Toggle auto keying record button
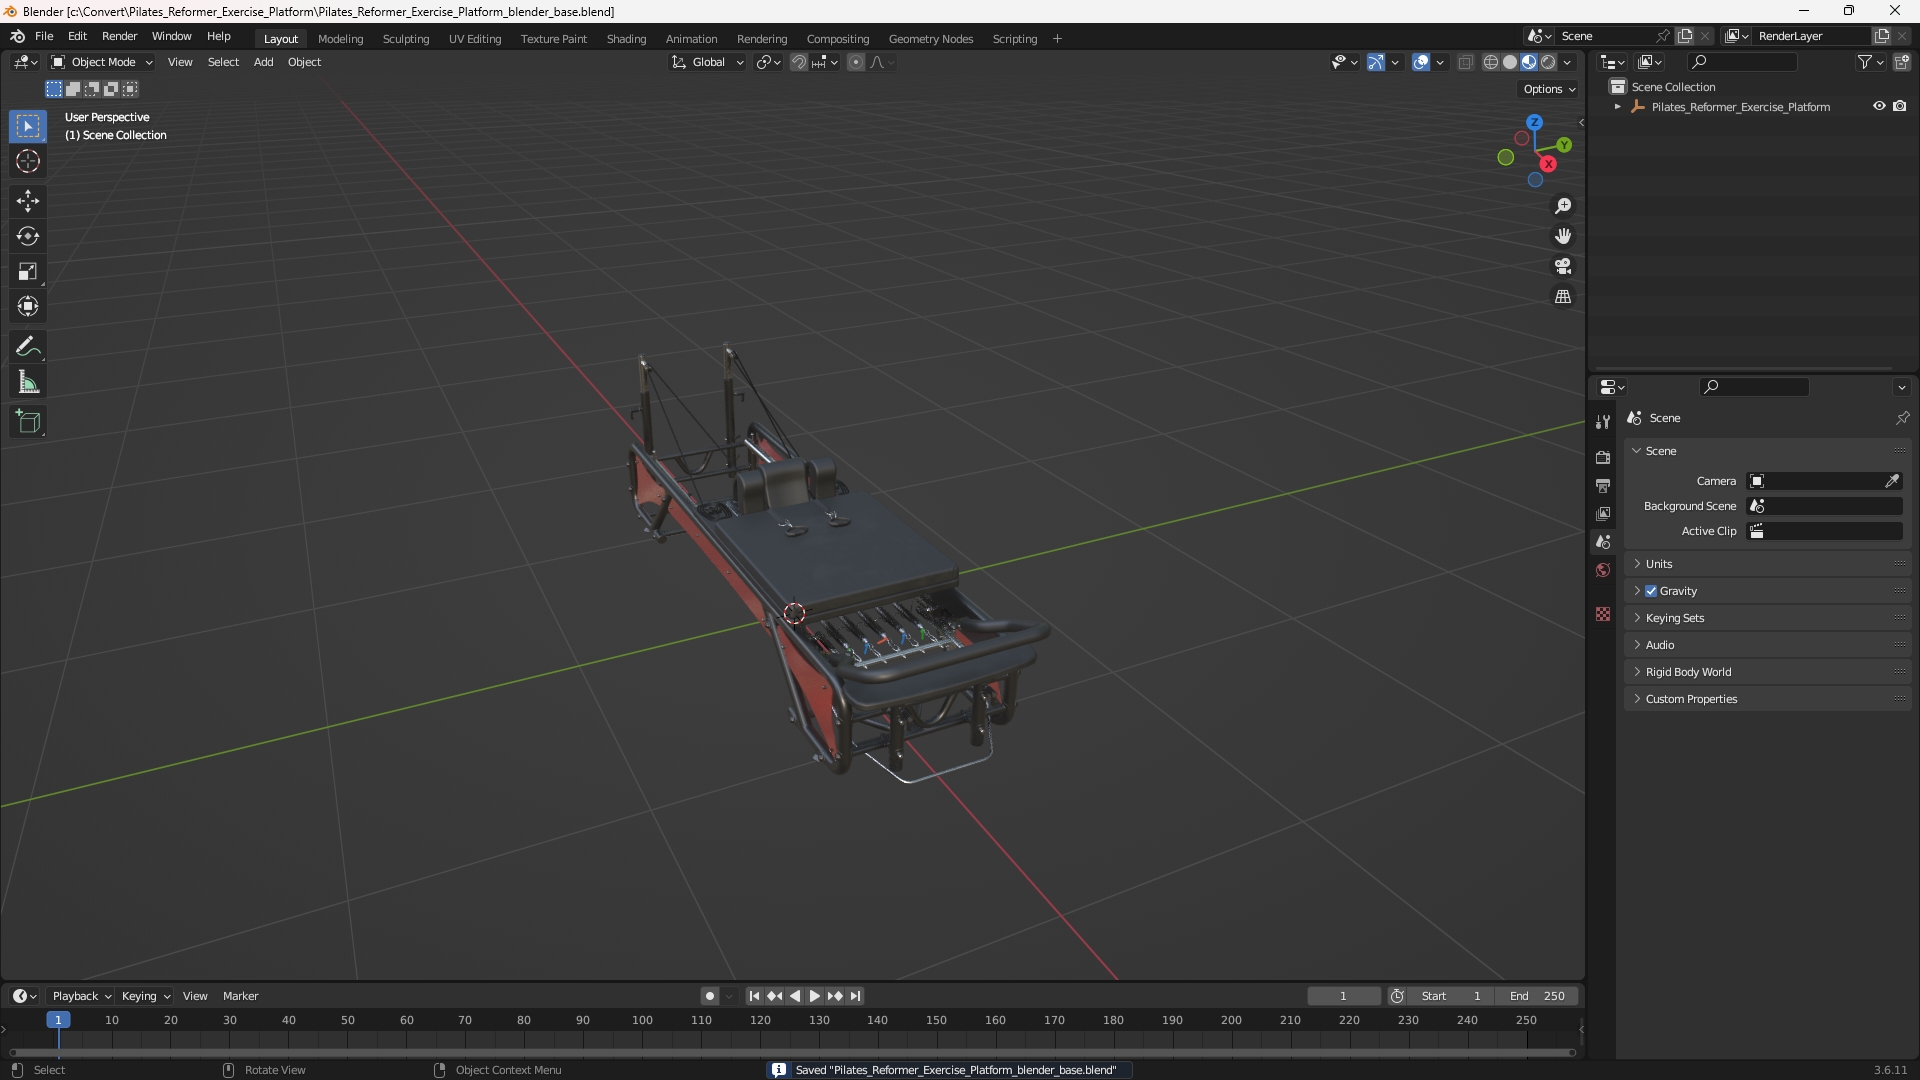The height and width of the screenshot is (1080, 1920). pos(710,996)
